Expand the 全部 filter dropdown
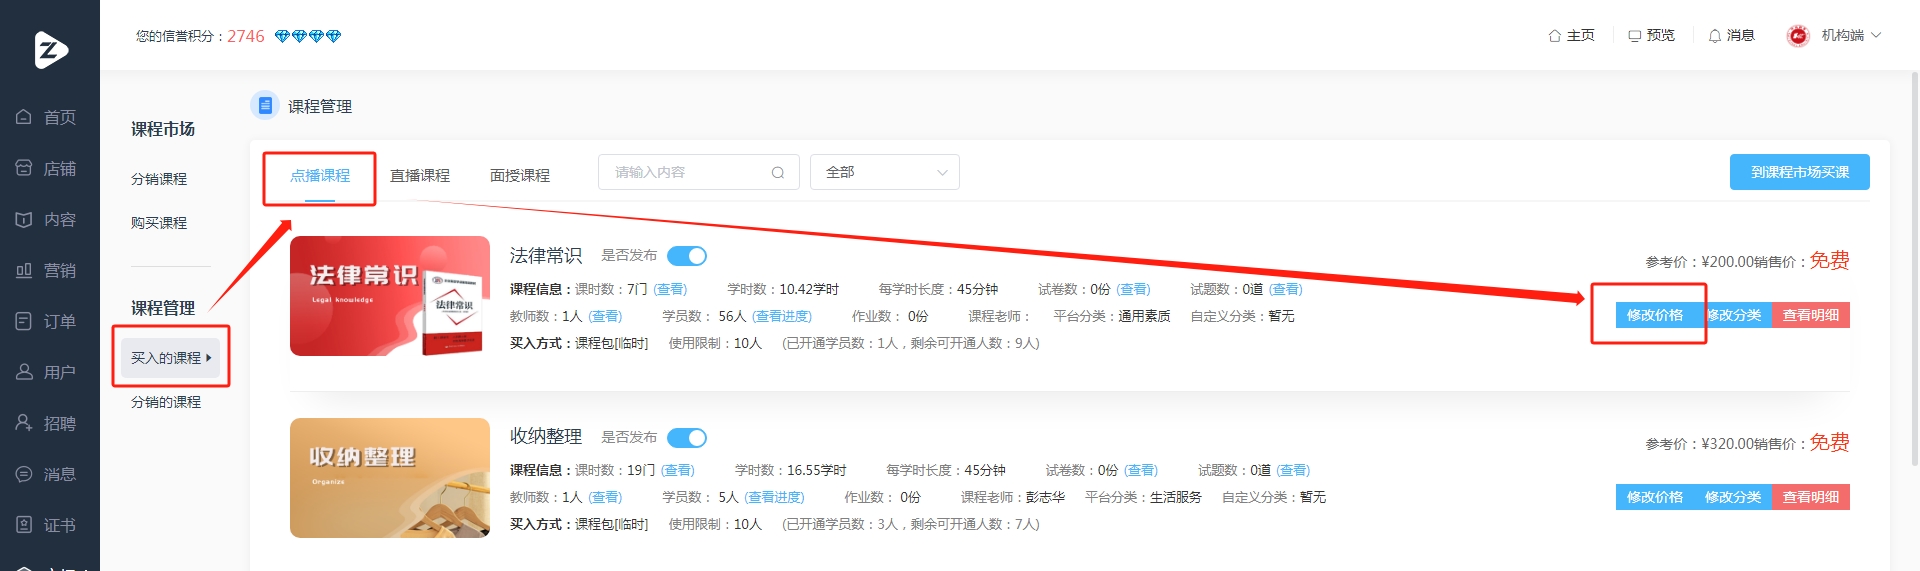 pyautogui.click(x=885, y=172)
